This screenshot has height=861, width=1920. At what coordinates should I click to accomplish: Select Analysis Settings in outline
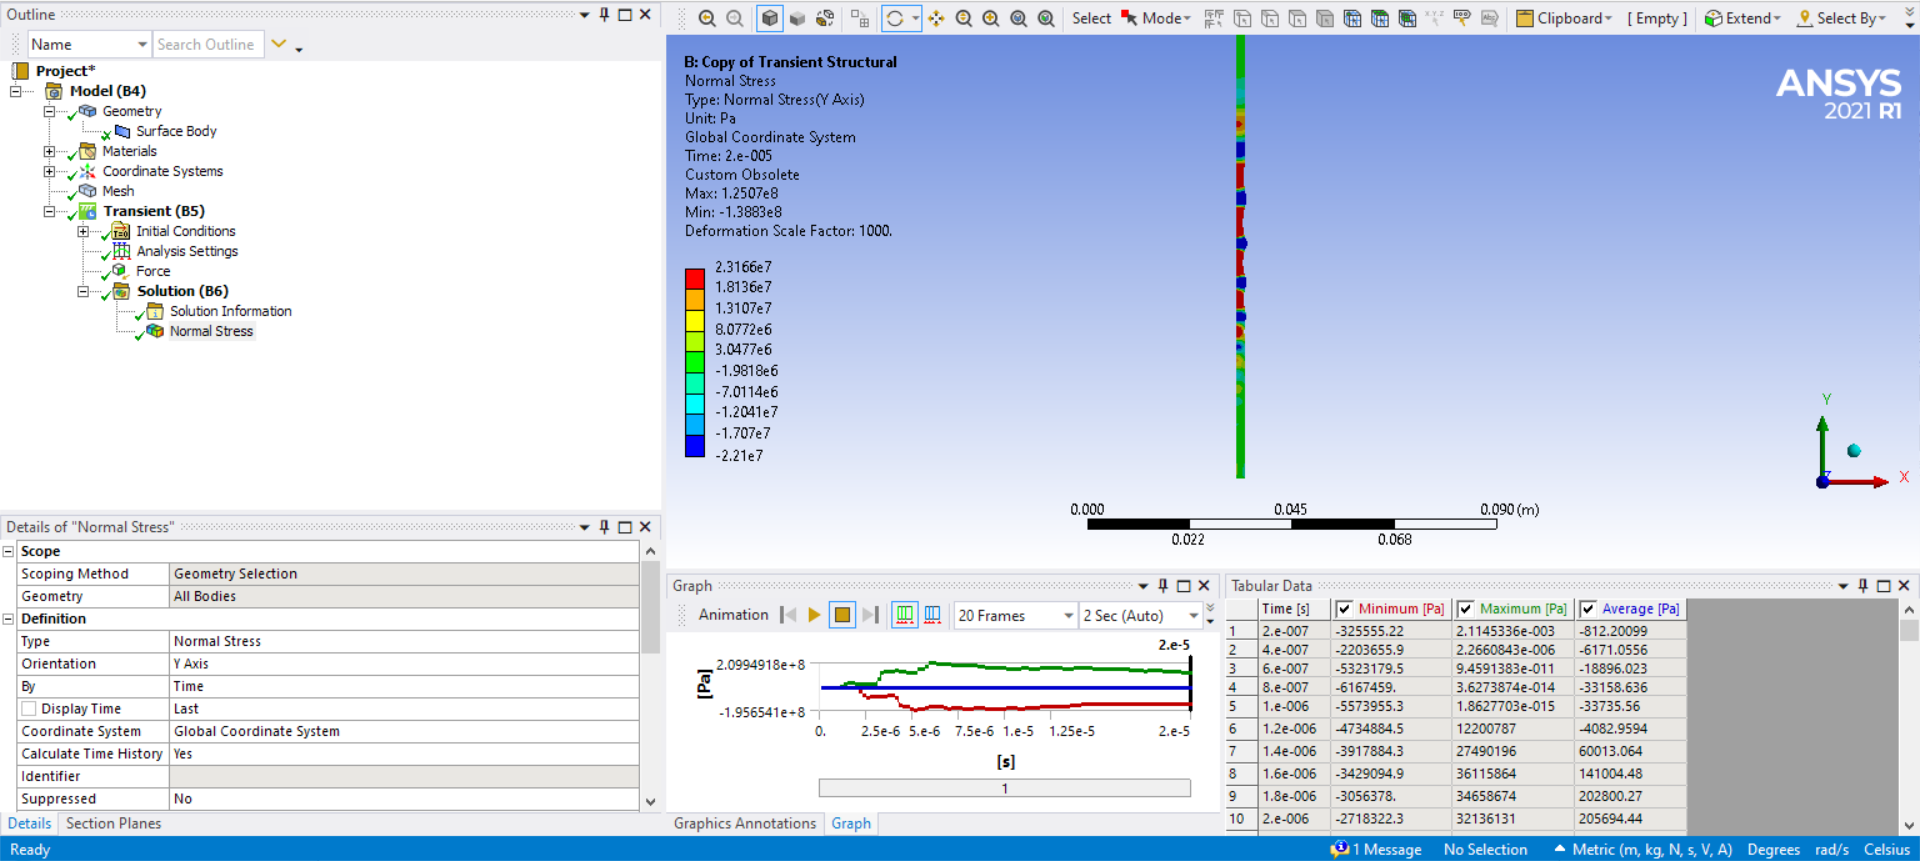(187, 251)
